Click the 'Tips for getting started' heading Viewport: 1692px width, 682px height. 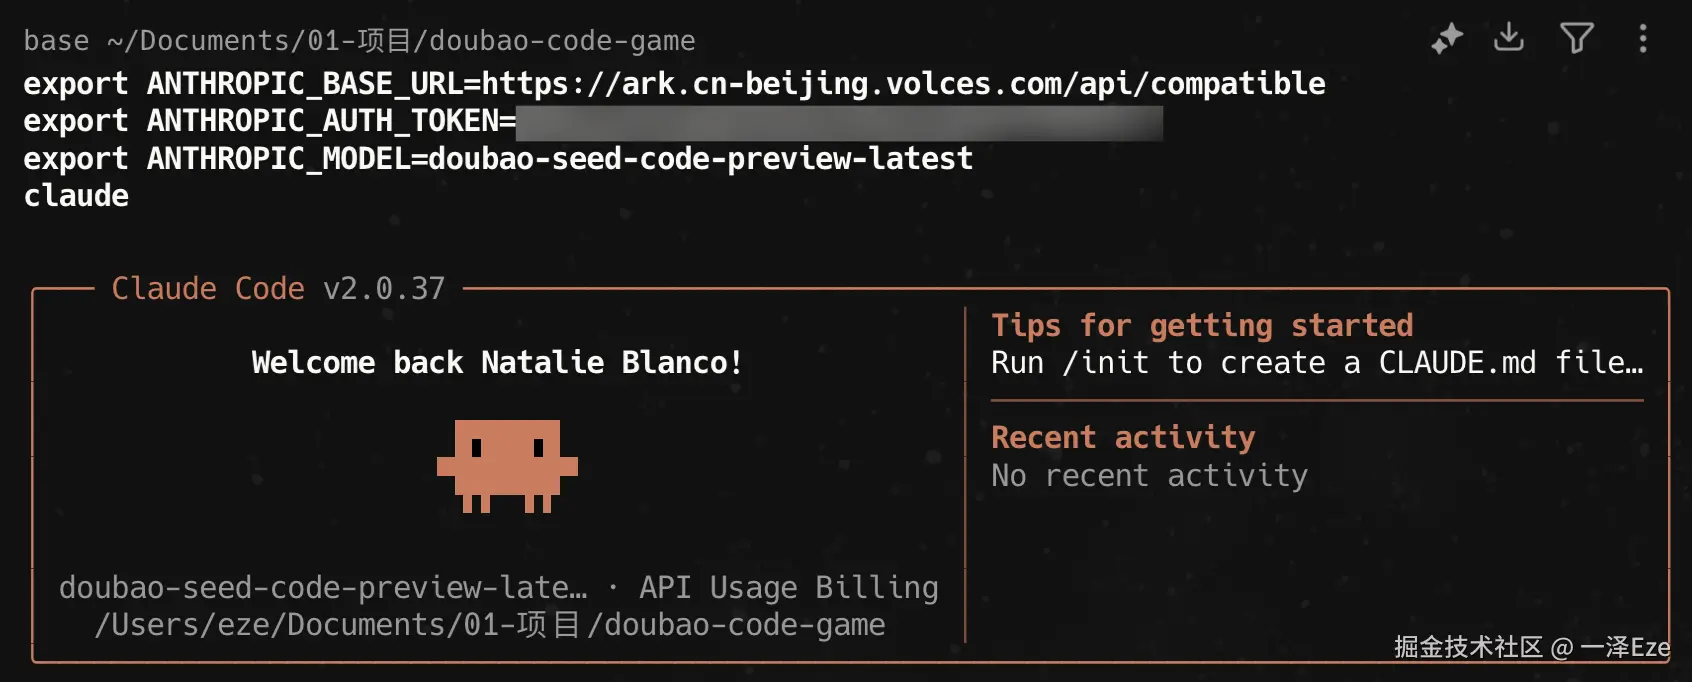pos(1202,325)
